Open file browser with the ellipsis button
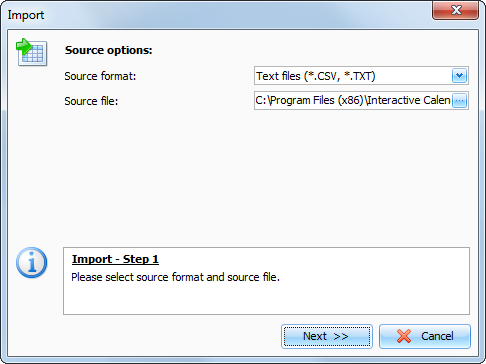Image resolution: width=486 pixels, height=364 pixels. click(460, 100)
